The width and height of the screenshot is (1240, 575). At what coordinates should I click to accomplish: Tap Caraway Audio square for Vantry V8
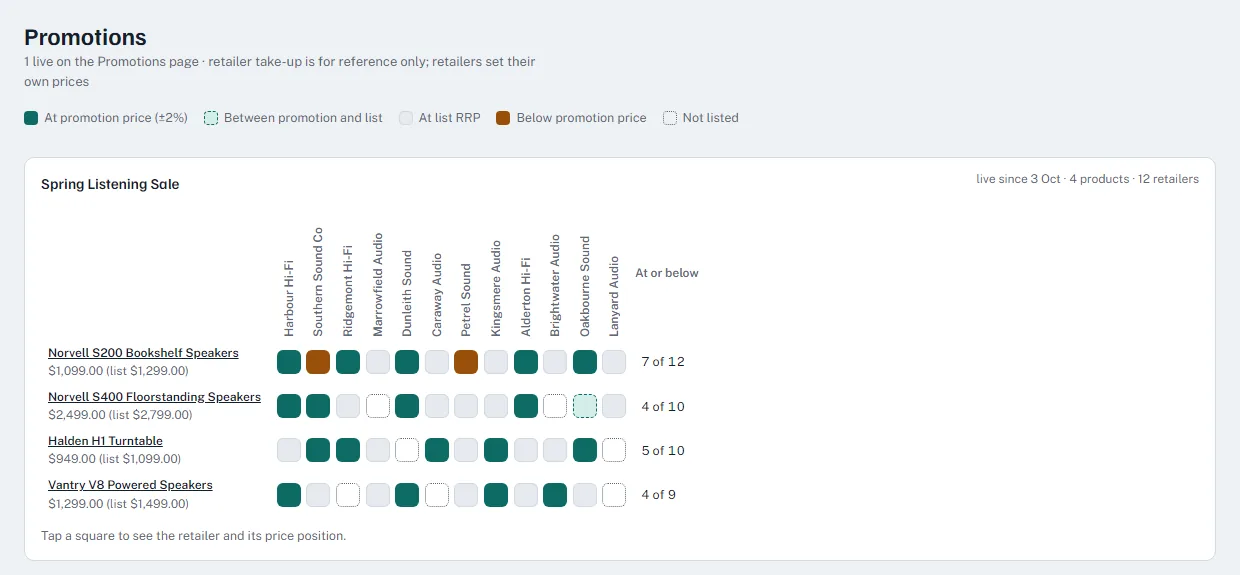click(x=437, y=494)
